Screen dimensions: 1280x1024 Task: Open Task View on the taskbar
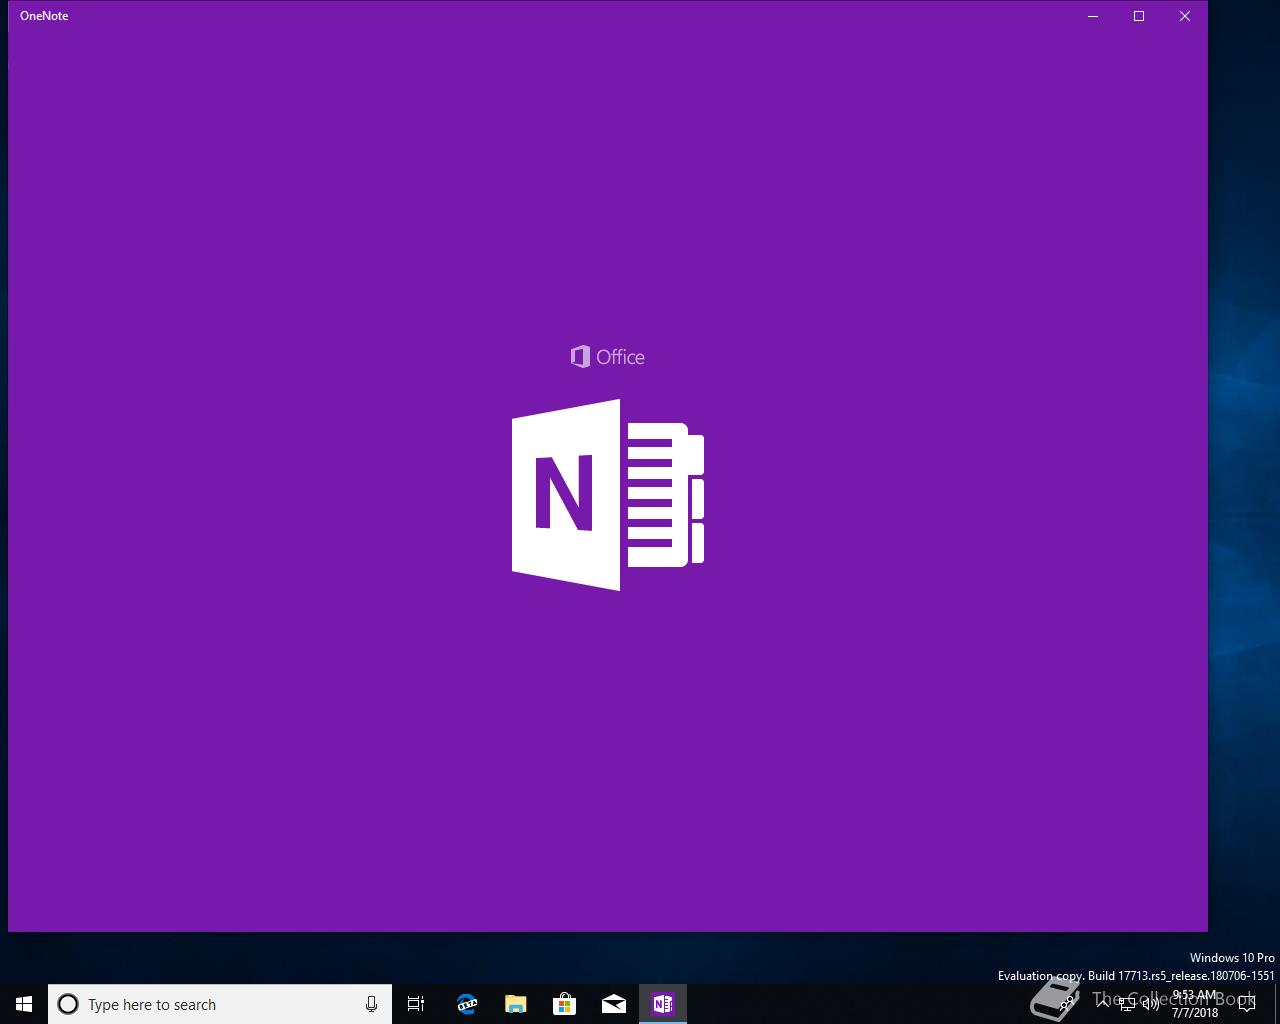click(416, 1004)
